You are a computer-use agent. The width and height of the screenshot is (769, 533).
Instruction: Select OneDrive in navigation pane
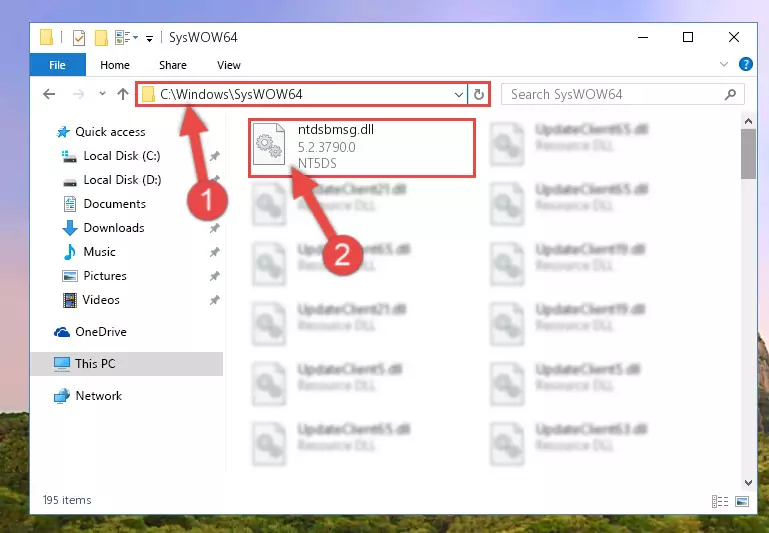coord(101,332)
